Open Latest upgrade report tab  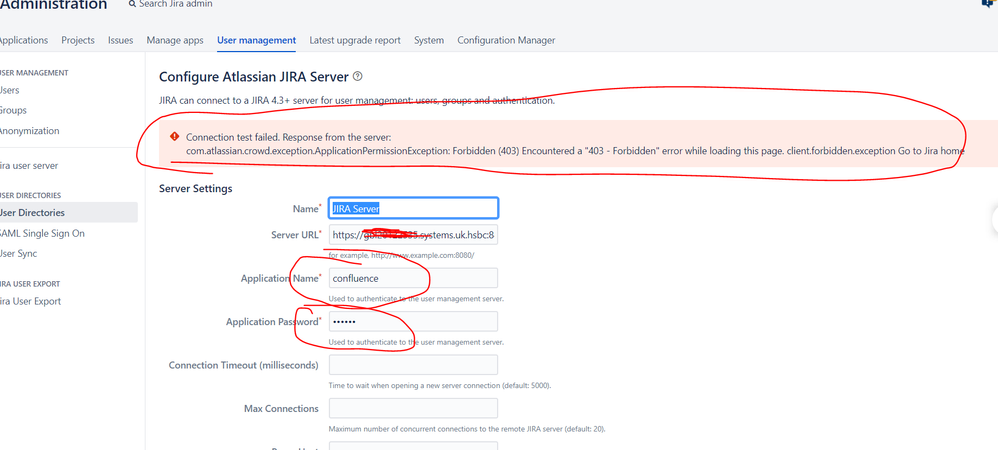[355, 40]
